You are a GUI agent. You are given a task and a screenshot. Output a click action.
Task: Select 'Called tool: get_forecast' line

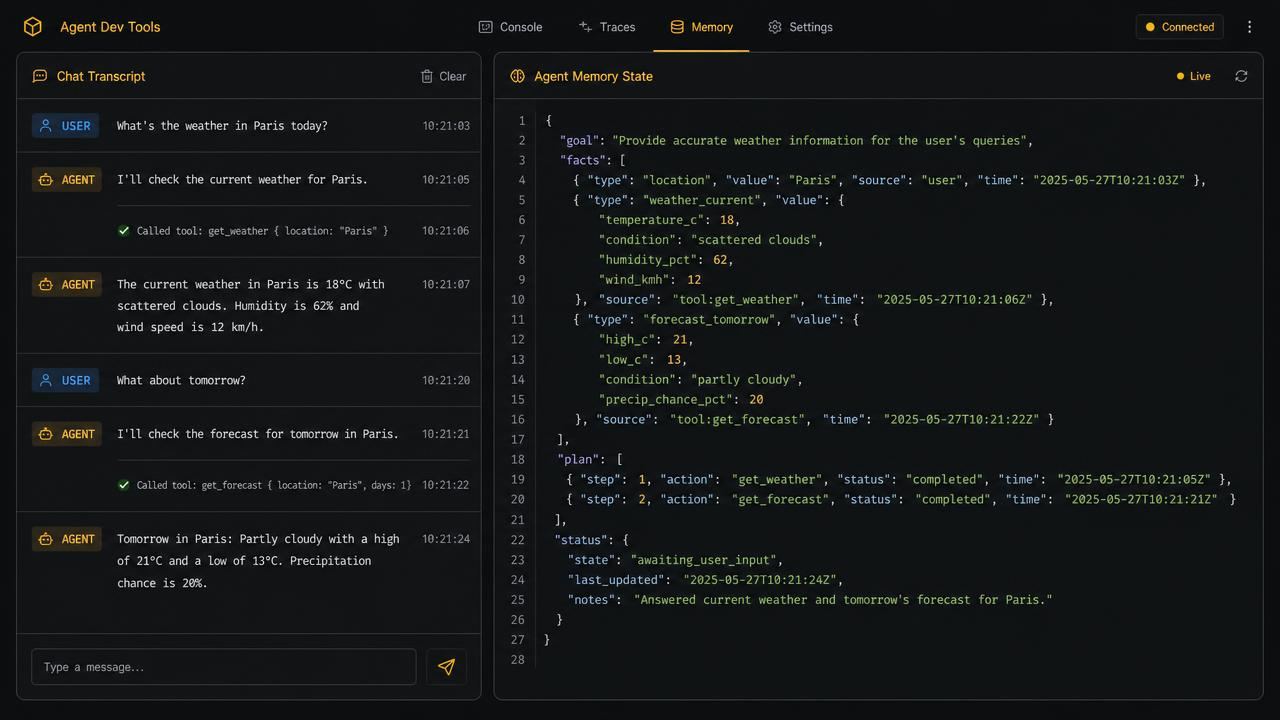pos(274,485)
